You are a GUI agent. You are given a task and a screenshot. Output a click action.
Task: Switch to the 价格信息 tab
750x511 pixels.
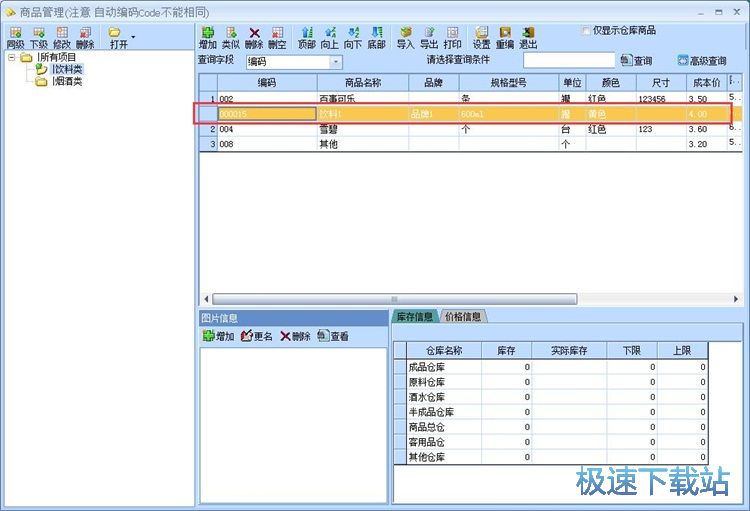click(463, 316)
